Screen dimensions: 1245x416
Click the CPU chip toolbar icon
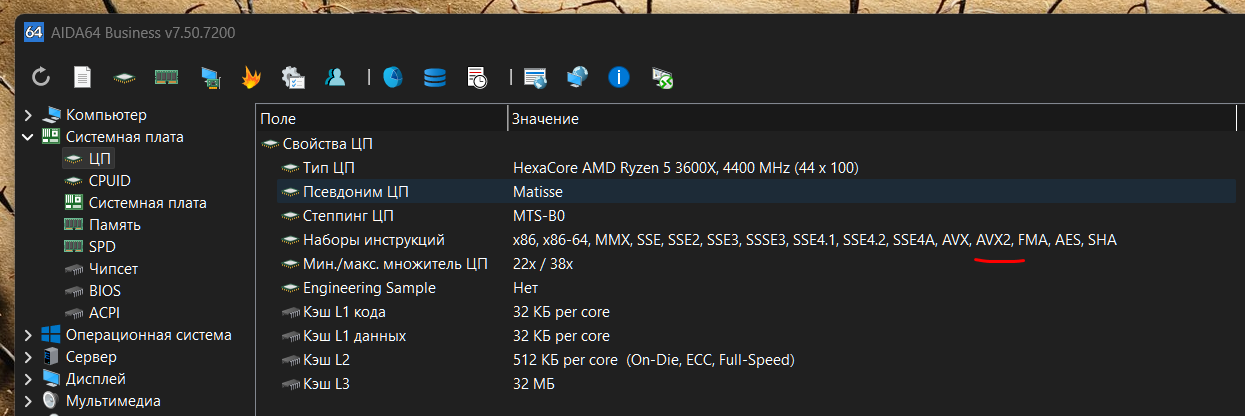(x=124, y=77)
